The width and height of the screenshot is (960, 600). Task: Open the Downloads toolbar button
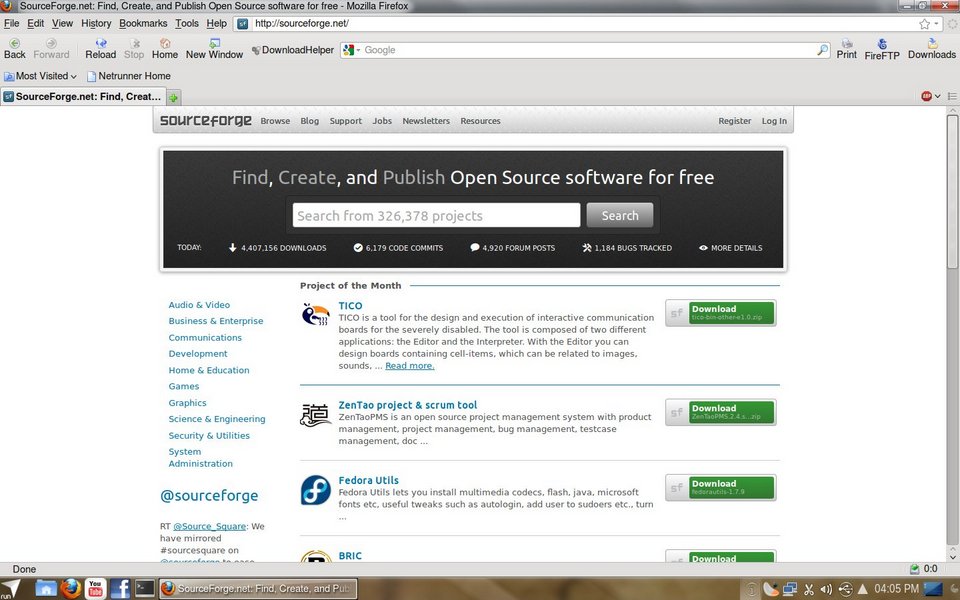[931, 49]
